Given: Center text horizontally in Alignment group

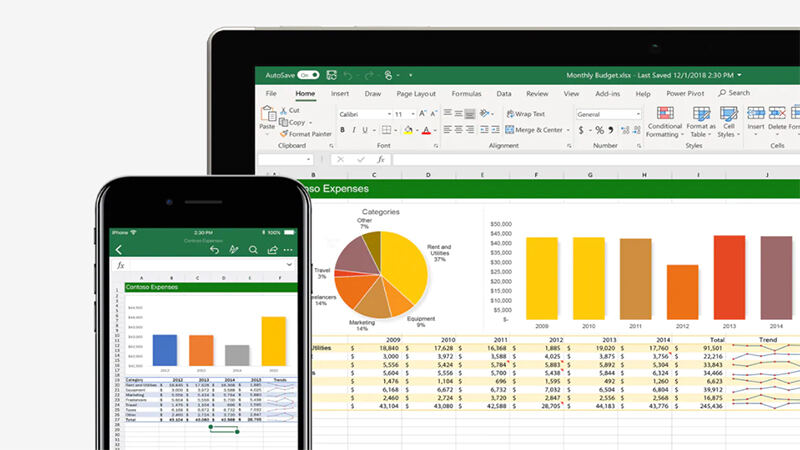Looking at the screenshot, I should point(459,130).
